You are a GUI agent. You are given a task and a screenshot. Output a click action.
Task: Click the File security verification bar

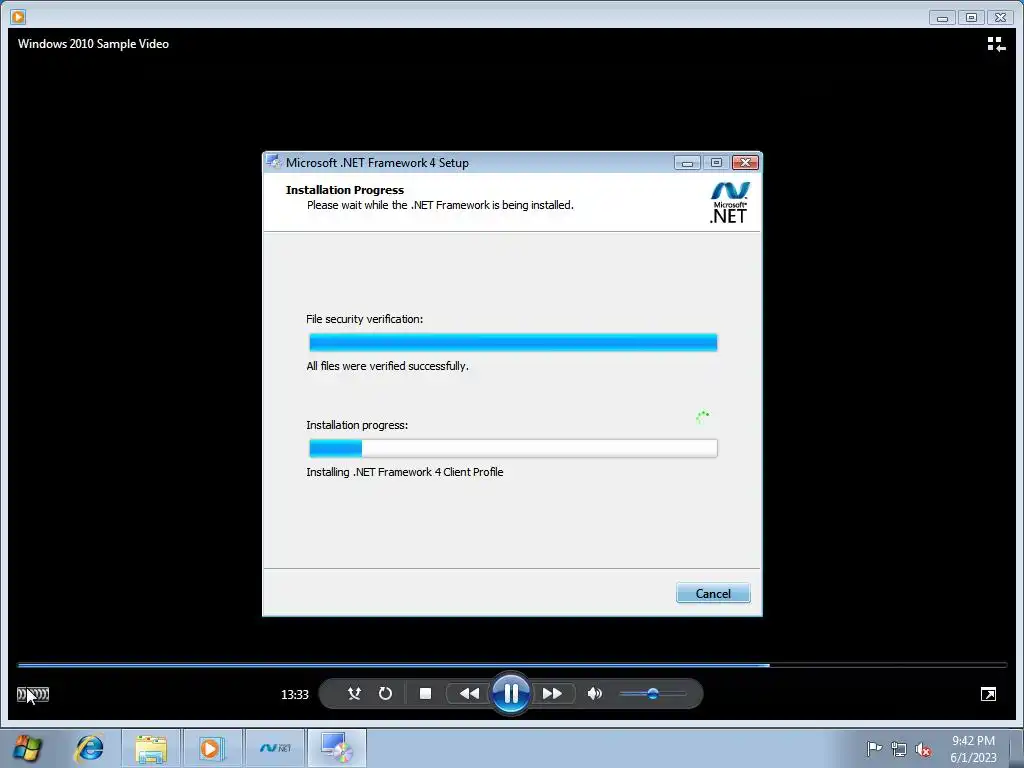(x=513, y=342)
